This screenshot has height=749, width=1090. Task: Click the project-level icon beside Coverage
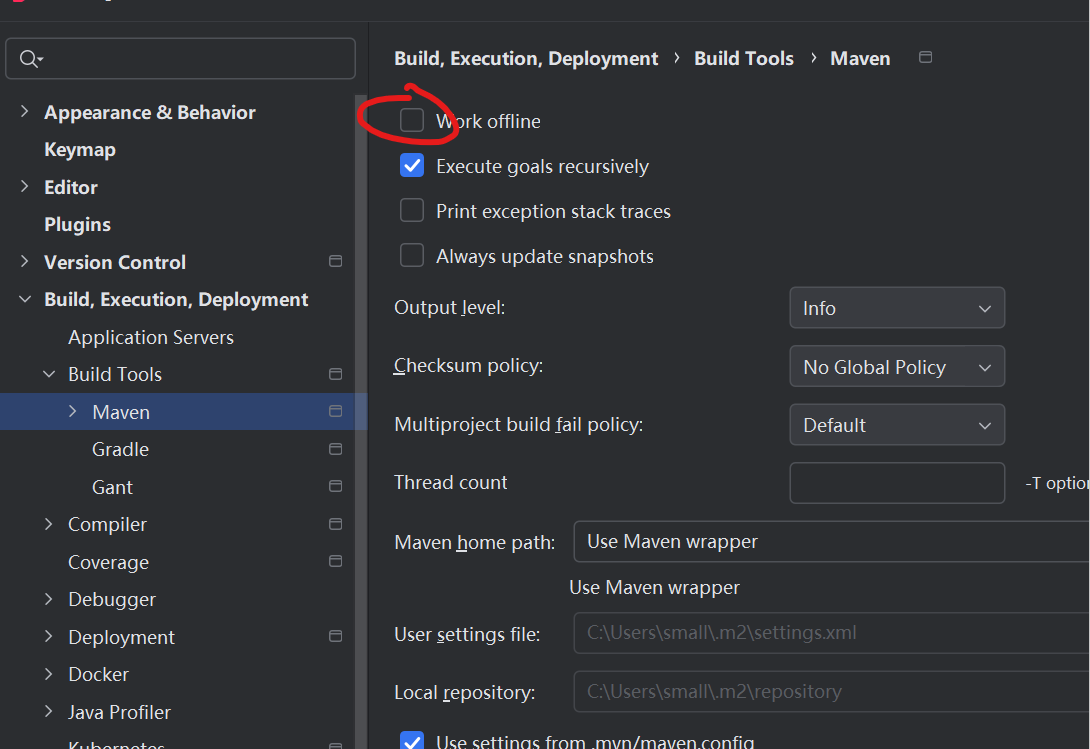click(x=335, y=562)
